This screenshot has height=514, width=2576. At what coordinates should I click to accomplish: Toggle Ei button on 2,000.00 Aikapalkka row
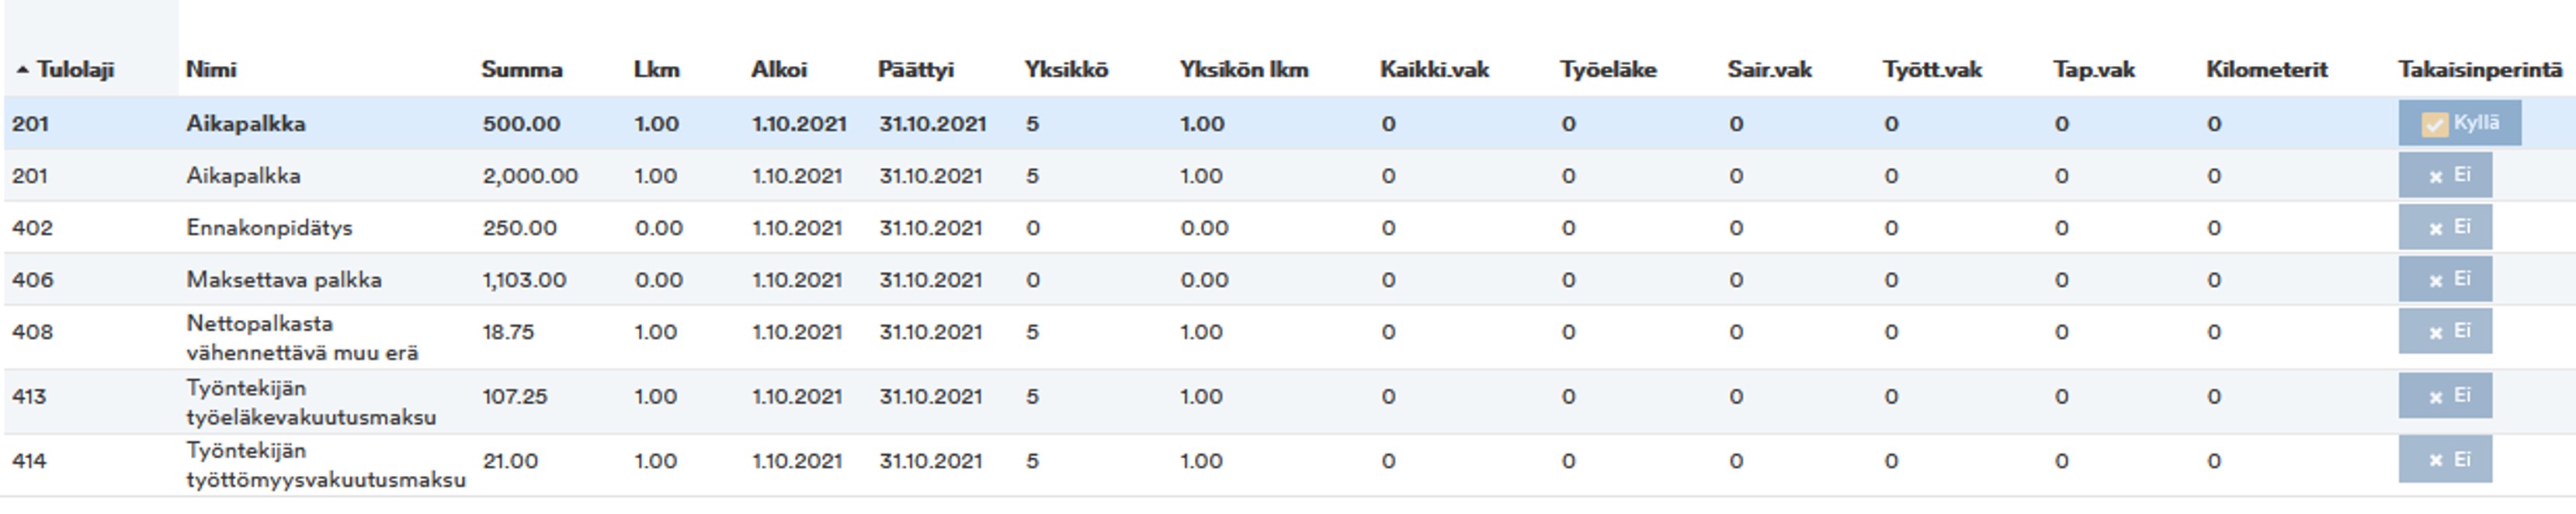click(x=2445, y=175)
